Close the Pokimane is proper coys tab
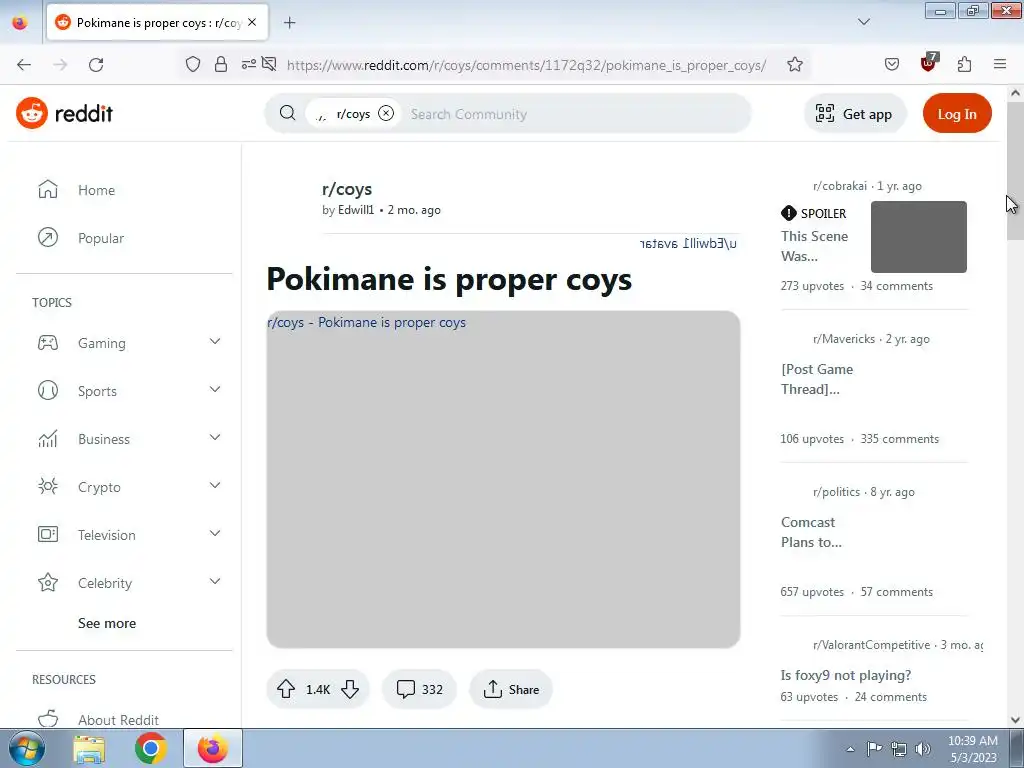The height and width of the screenshot is (768, 1024). pyautogui.click(x=252, y=22)
